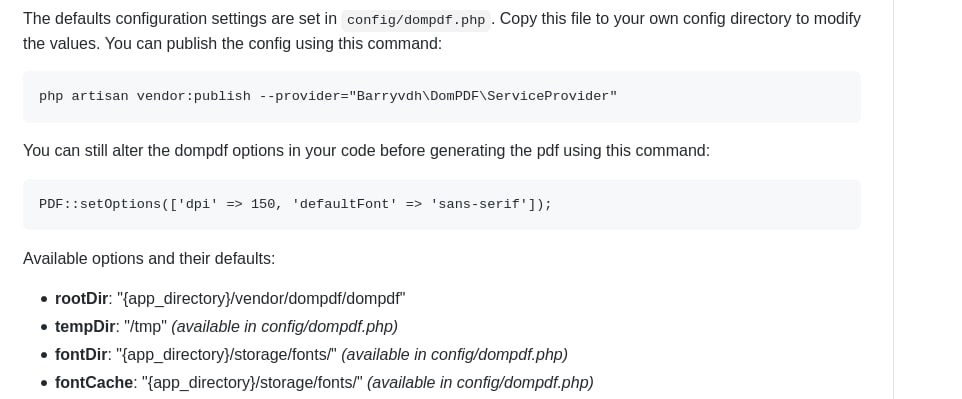Click the PDF::setOptions code block
The width and height of the screenshot is (962, 399).
[x=442, y=204]
